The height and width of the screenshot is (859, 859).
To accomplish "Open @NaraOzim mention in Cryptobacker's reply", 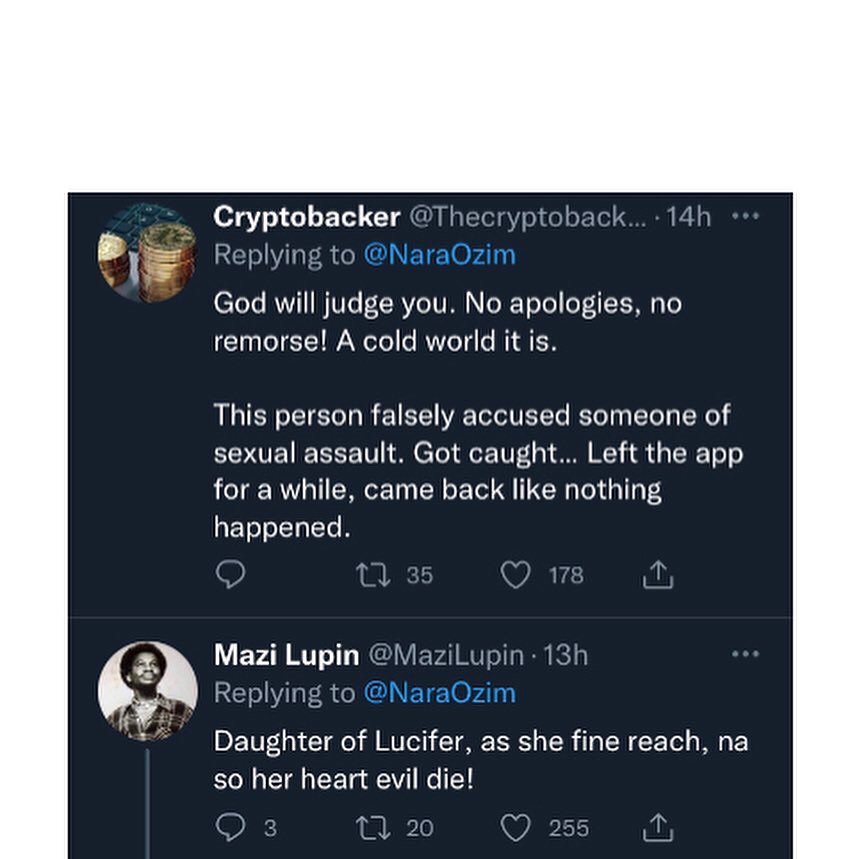I will click(439, 254).
